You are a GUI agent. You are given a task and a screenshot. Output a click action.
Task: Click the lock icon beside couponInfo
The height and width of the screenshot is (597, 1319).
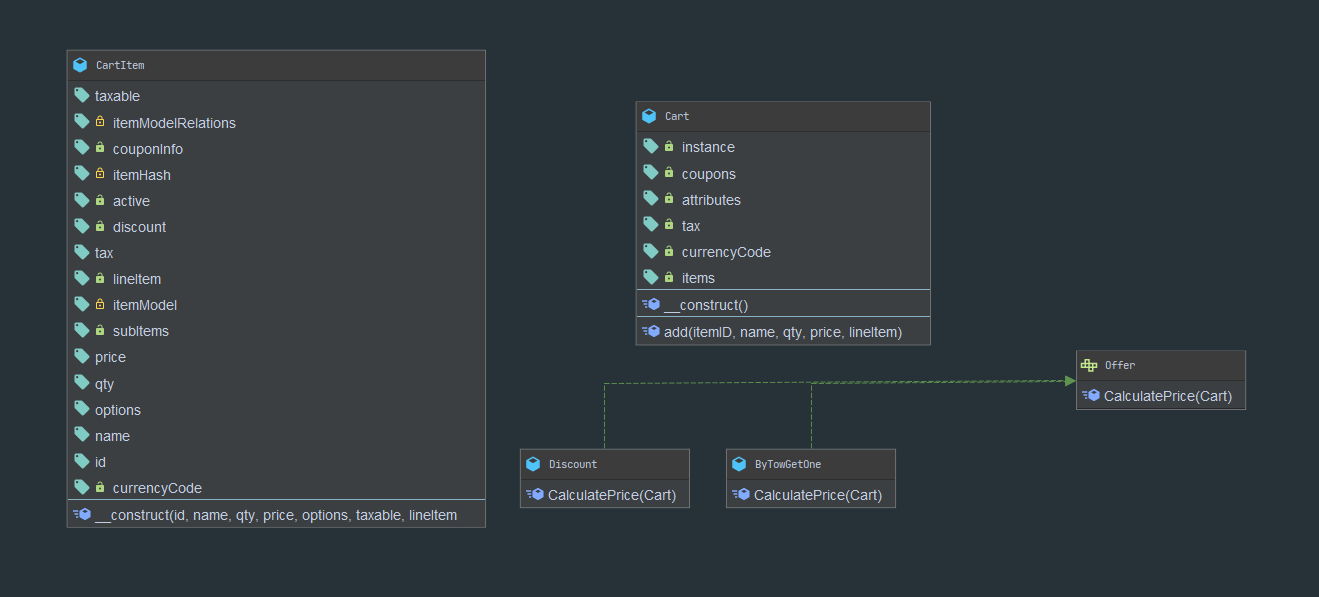tap(100, 148)
